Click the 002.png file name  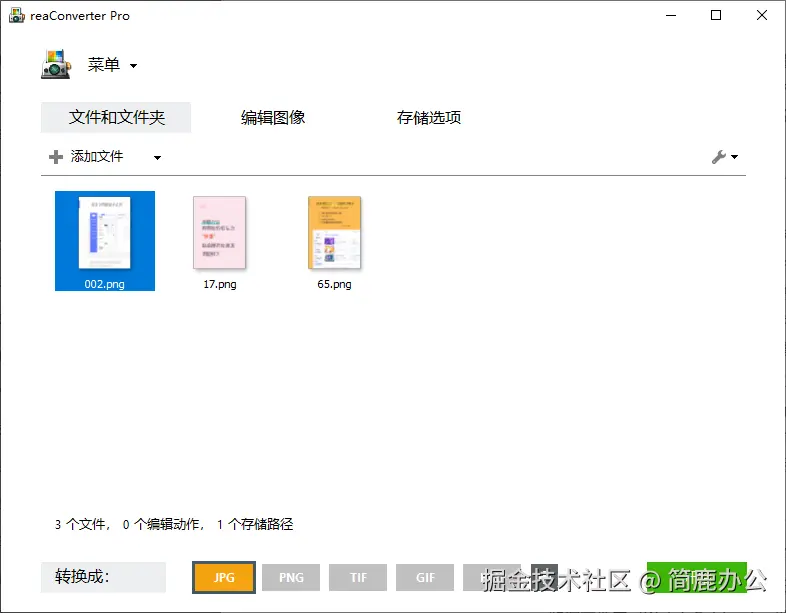(104, 284)
